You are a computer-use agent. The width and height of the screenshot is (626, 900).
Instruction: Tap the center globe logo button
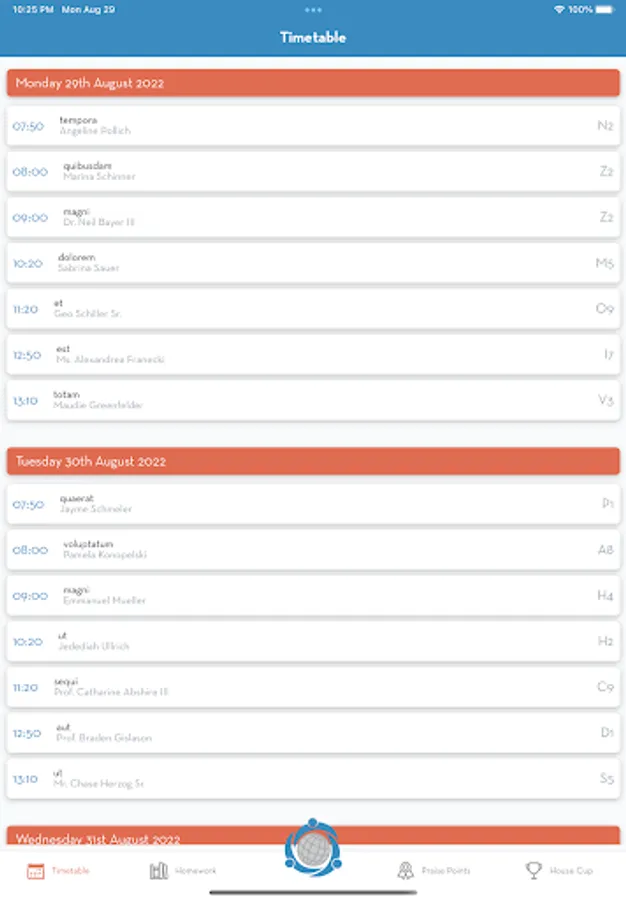click(313, 848)
